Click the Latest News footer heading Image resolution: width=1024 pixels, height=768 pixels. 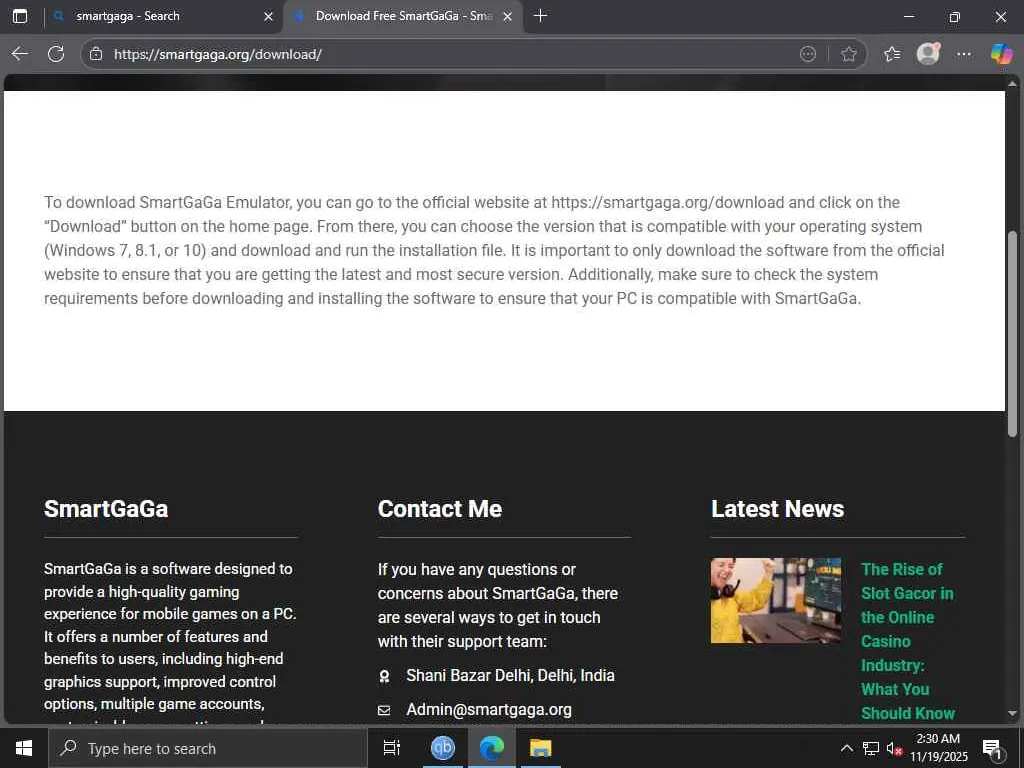777,509
